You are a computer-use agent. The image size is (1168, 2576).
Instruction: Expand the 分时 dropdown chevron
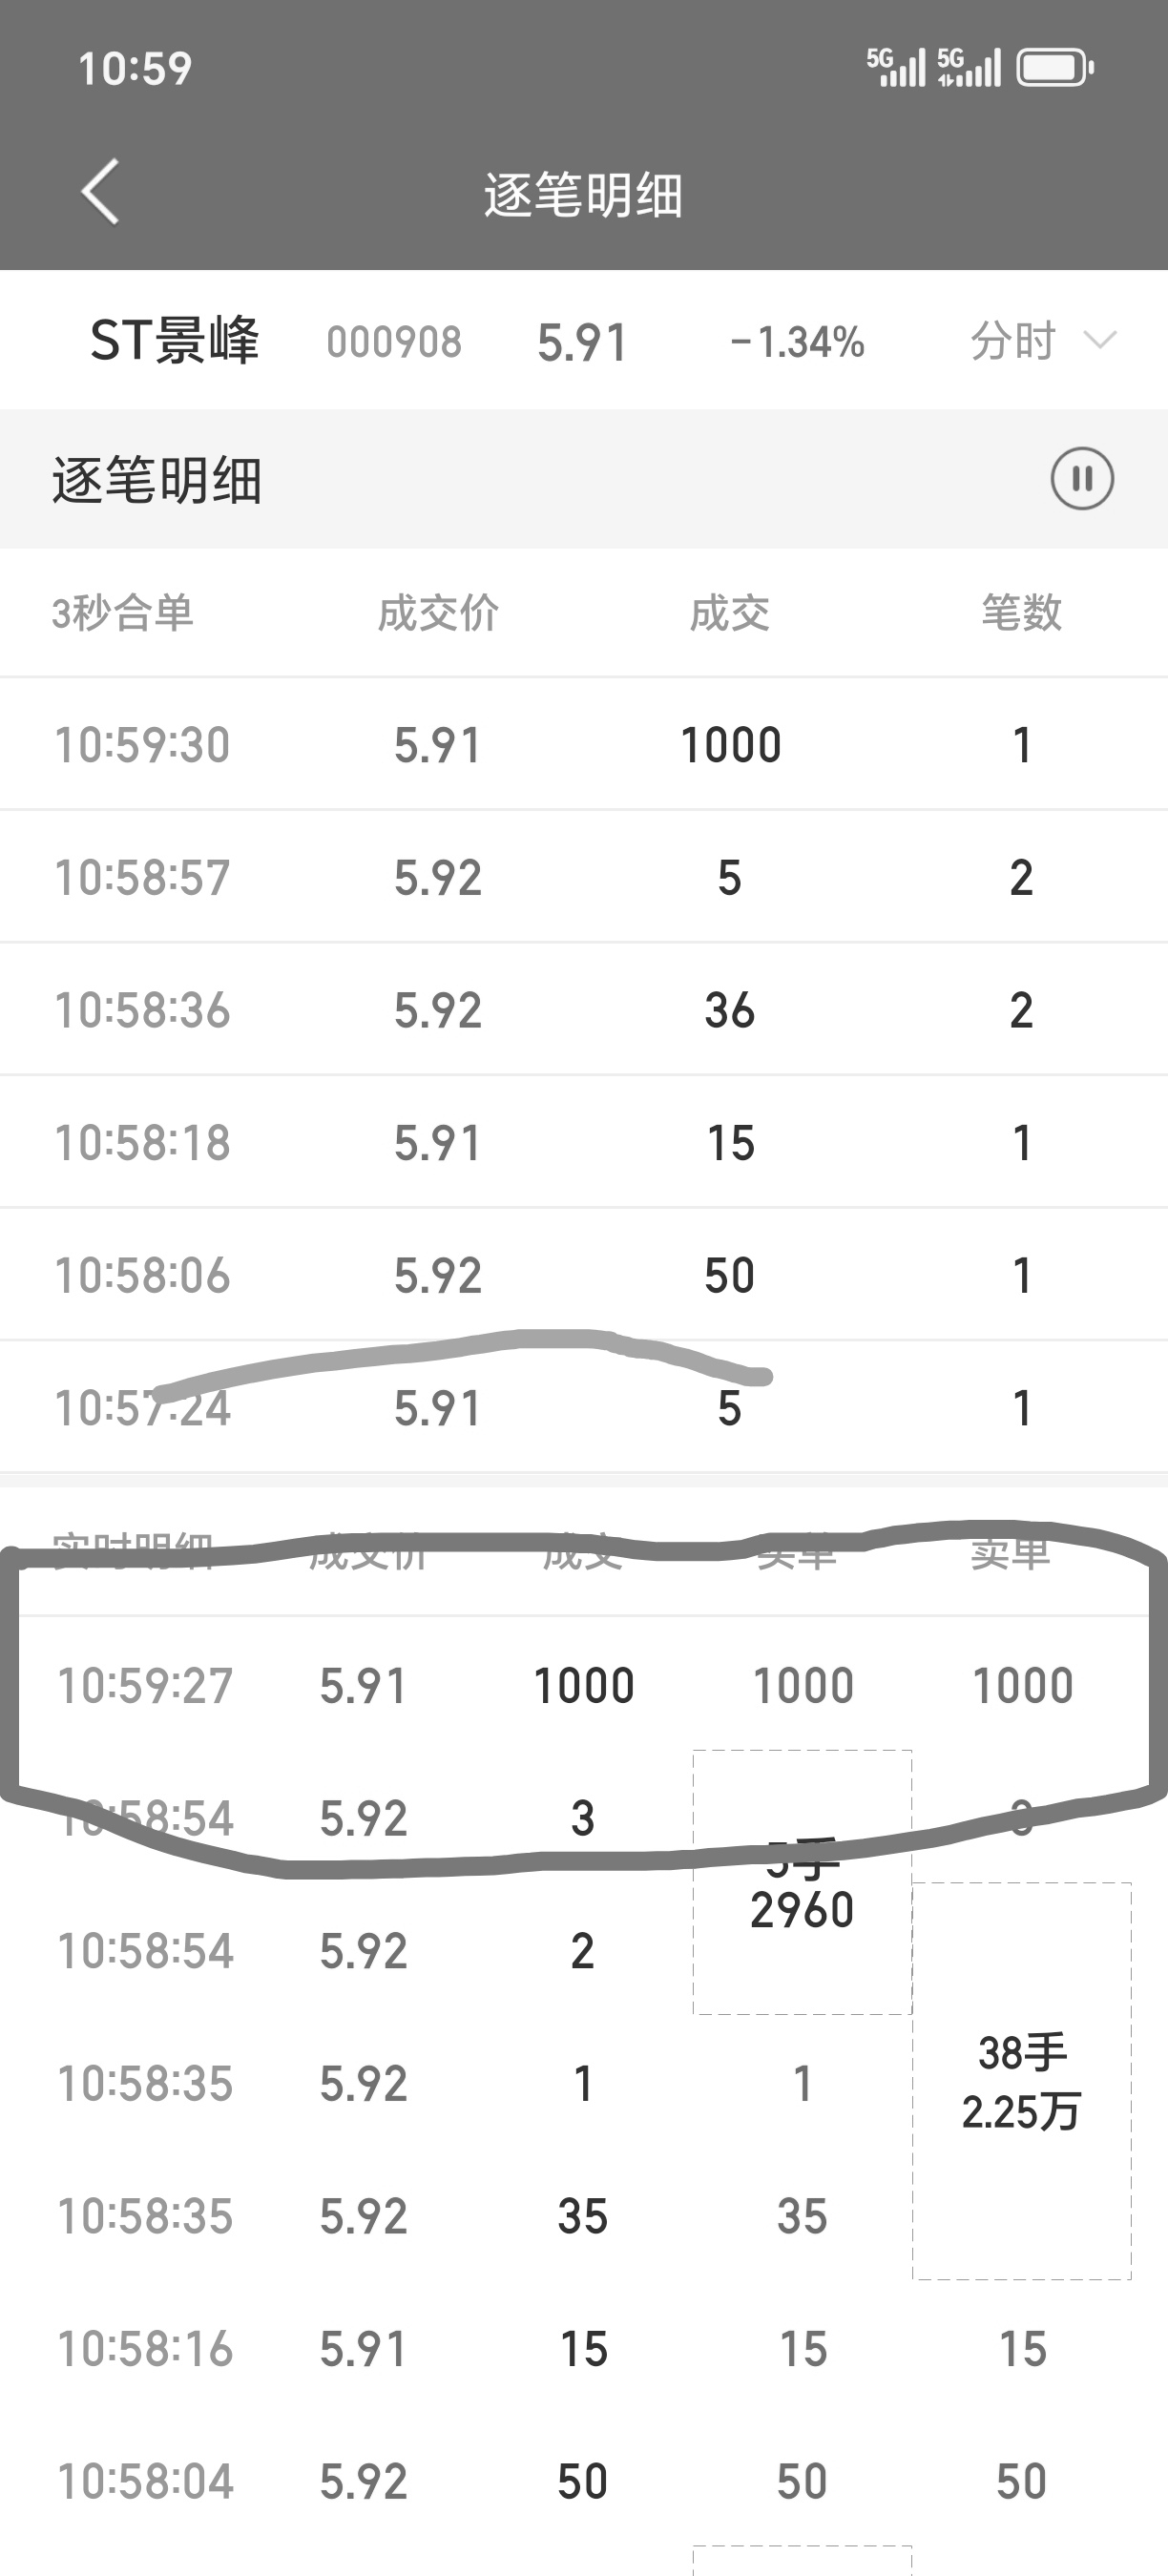pos(1100,341)
